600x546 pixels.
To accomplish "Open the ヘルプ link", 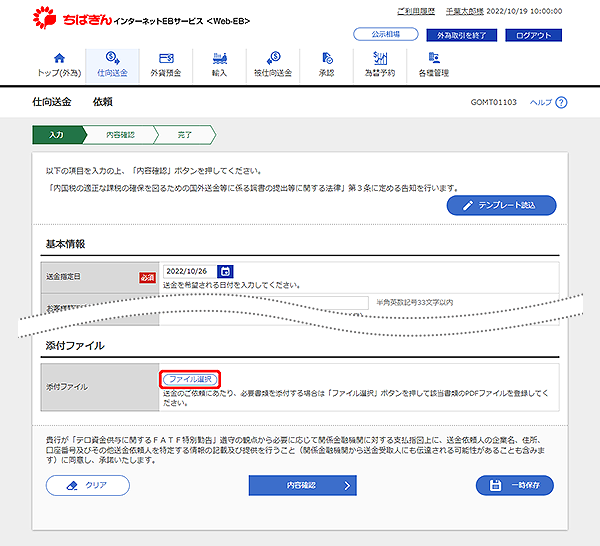I will click(541, 102).
